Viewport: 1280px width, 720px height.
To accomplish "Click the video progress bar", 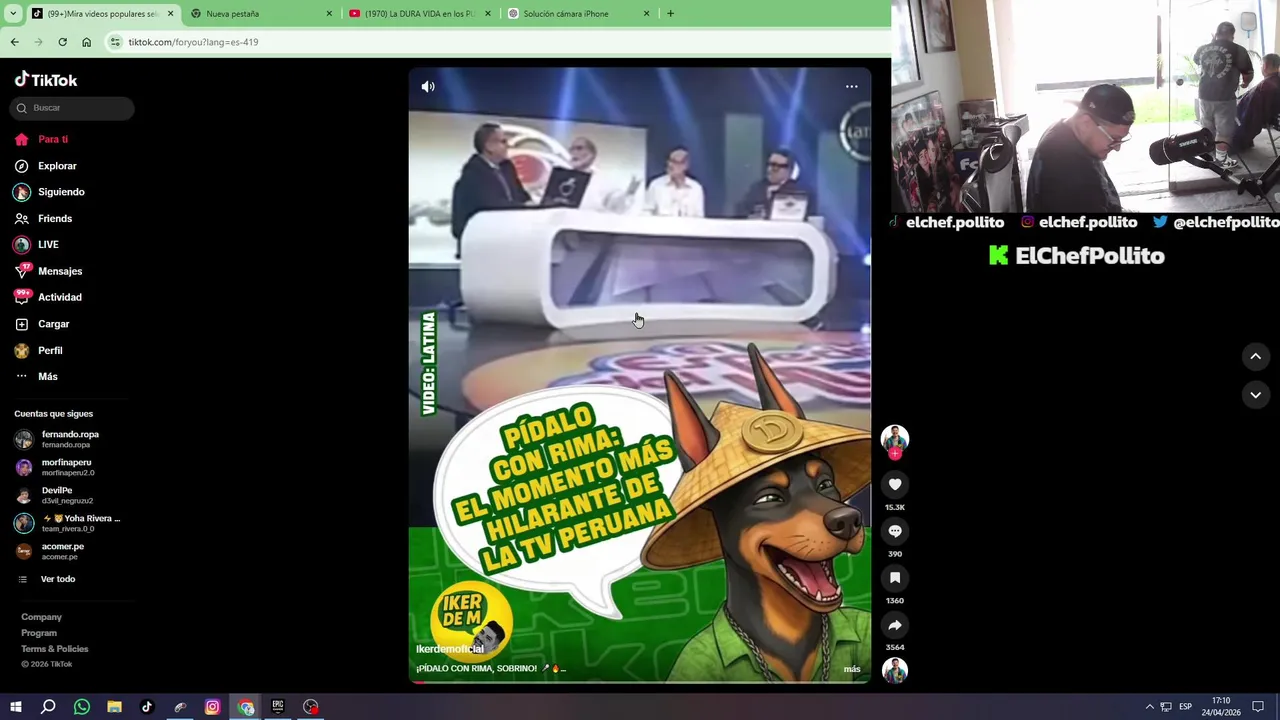I will tap(640, 682).
